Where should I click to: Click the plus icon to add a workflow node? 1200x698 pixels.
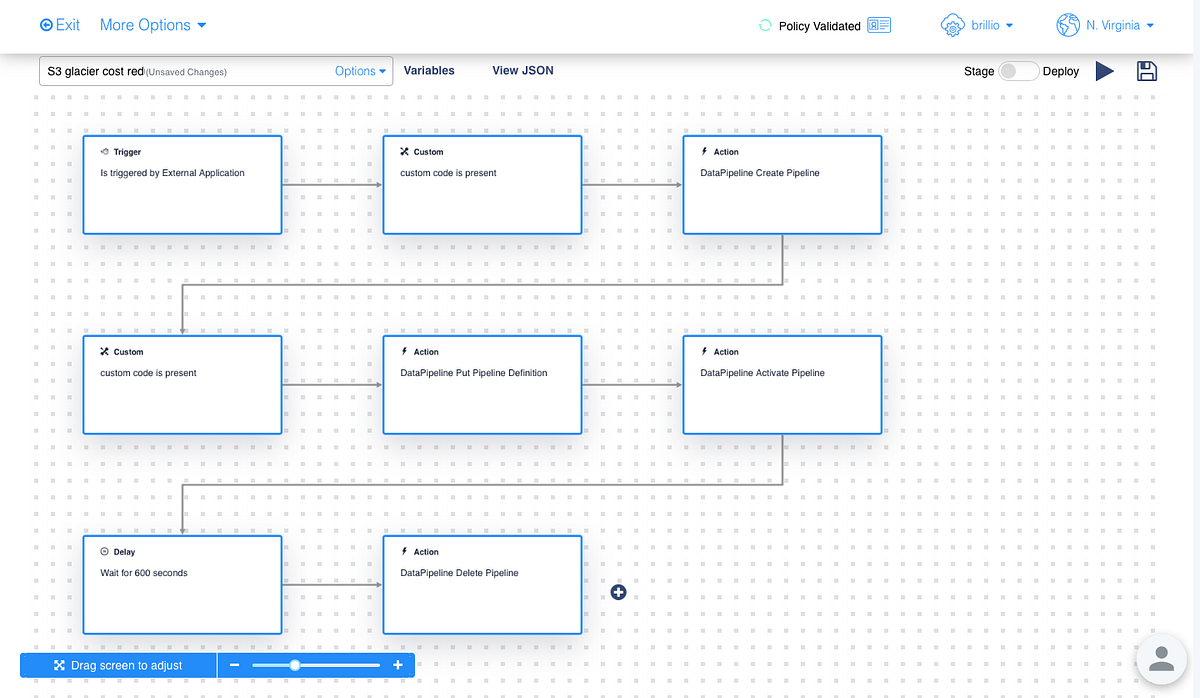click(x=618, y=592)
